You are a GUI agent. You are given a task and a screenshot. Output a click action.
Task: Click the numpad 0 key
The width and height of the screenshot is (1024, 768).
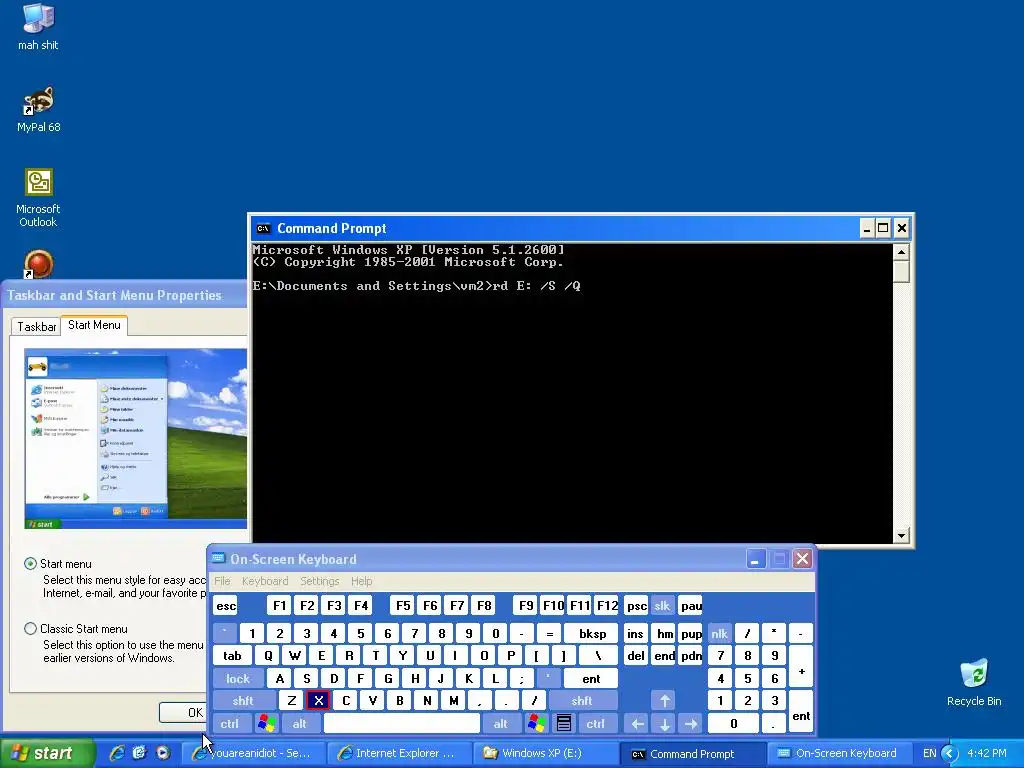coord(733,724)
